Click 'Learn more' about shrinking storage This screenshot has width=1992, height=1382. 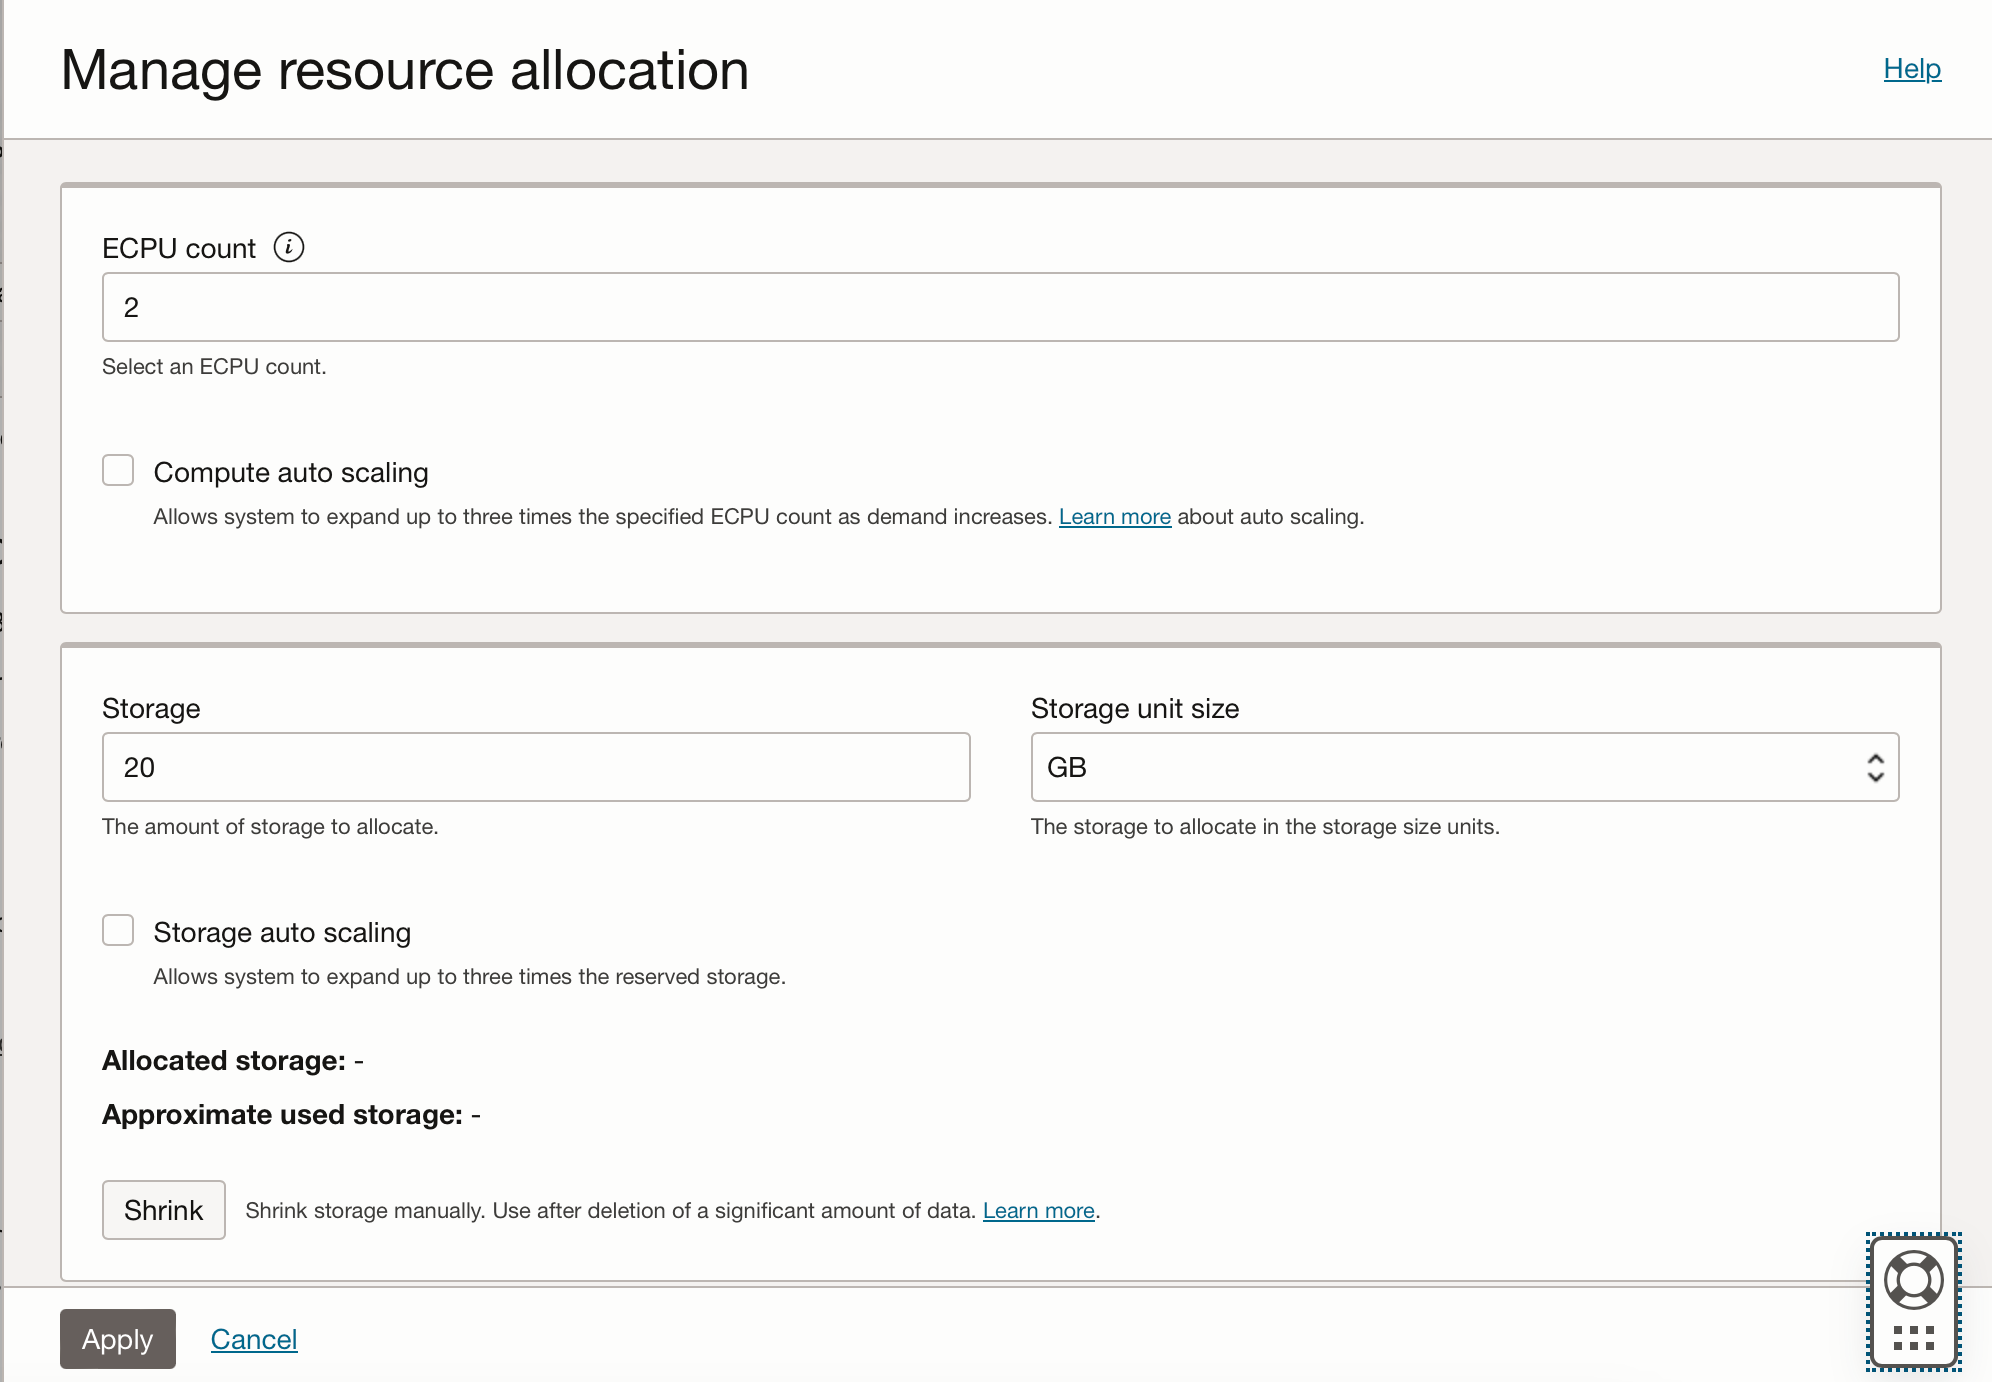point(1037,1210)
